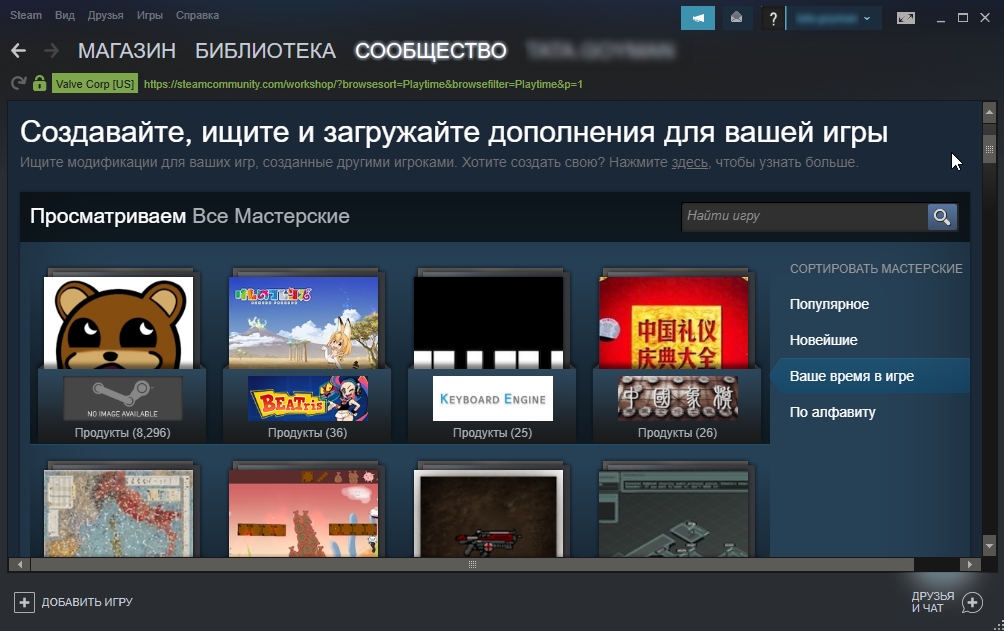Open the bear face thumbnail
The height and width of the screenshot is (631, 1004).
(x=118, y=323)
